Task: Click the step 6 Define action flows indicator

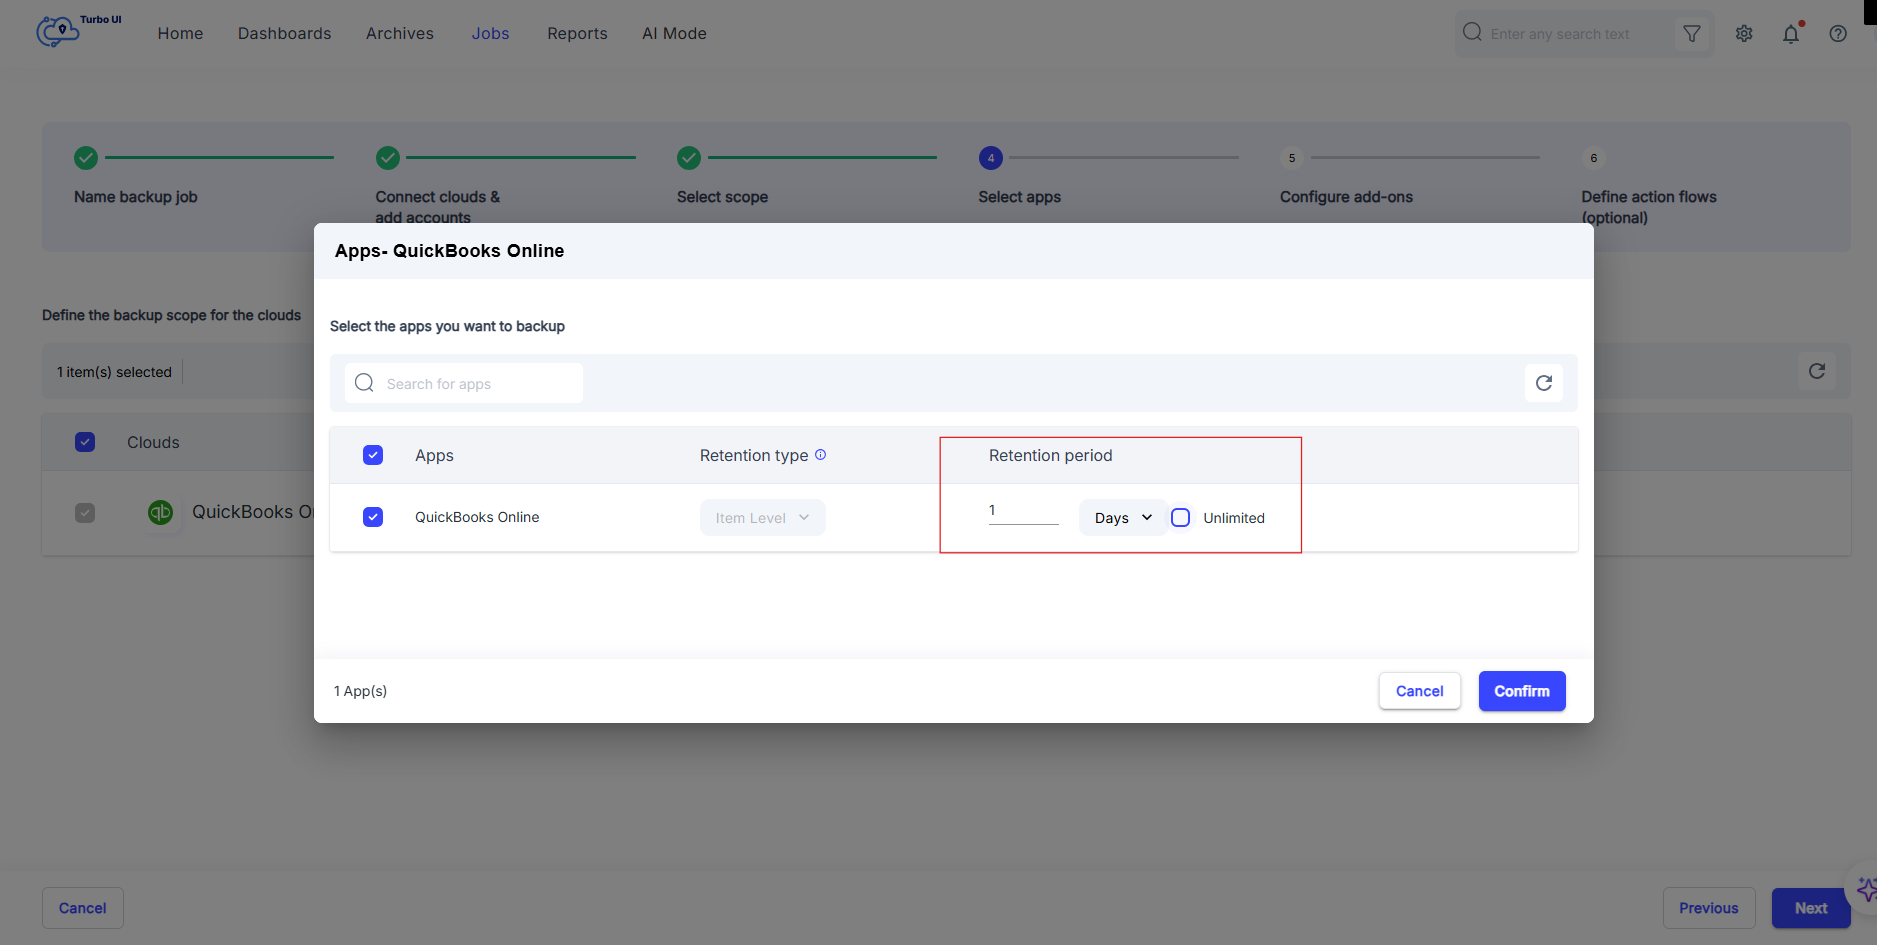Action: tap(1594, 158)
